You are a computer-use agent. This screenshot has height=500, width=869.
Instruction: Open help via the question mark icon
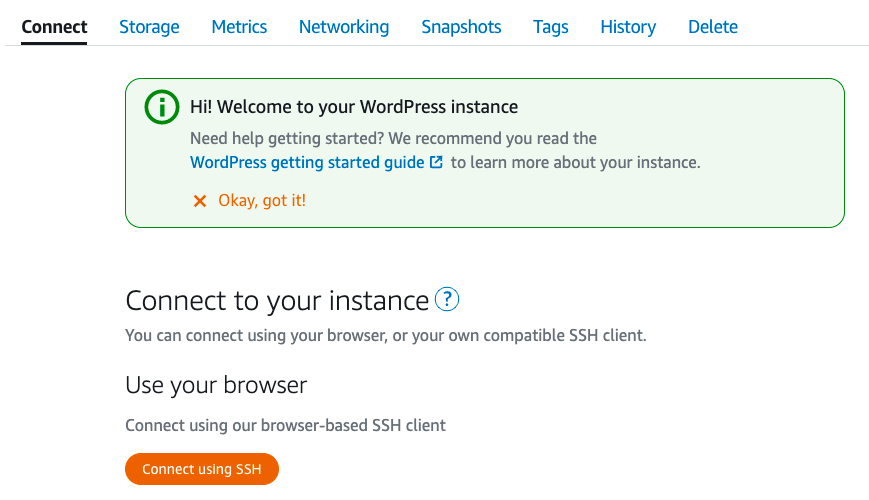tap(447, 299)
